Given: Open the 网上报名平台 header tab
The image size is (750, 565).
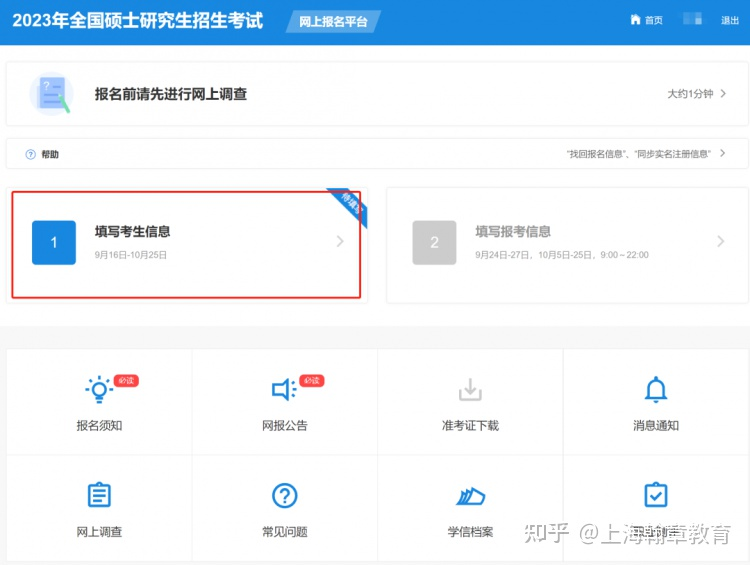Looking at the screenshot, I should click(x=333, y=22).
